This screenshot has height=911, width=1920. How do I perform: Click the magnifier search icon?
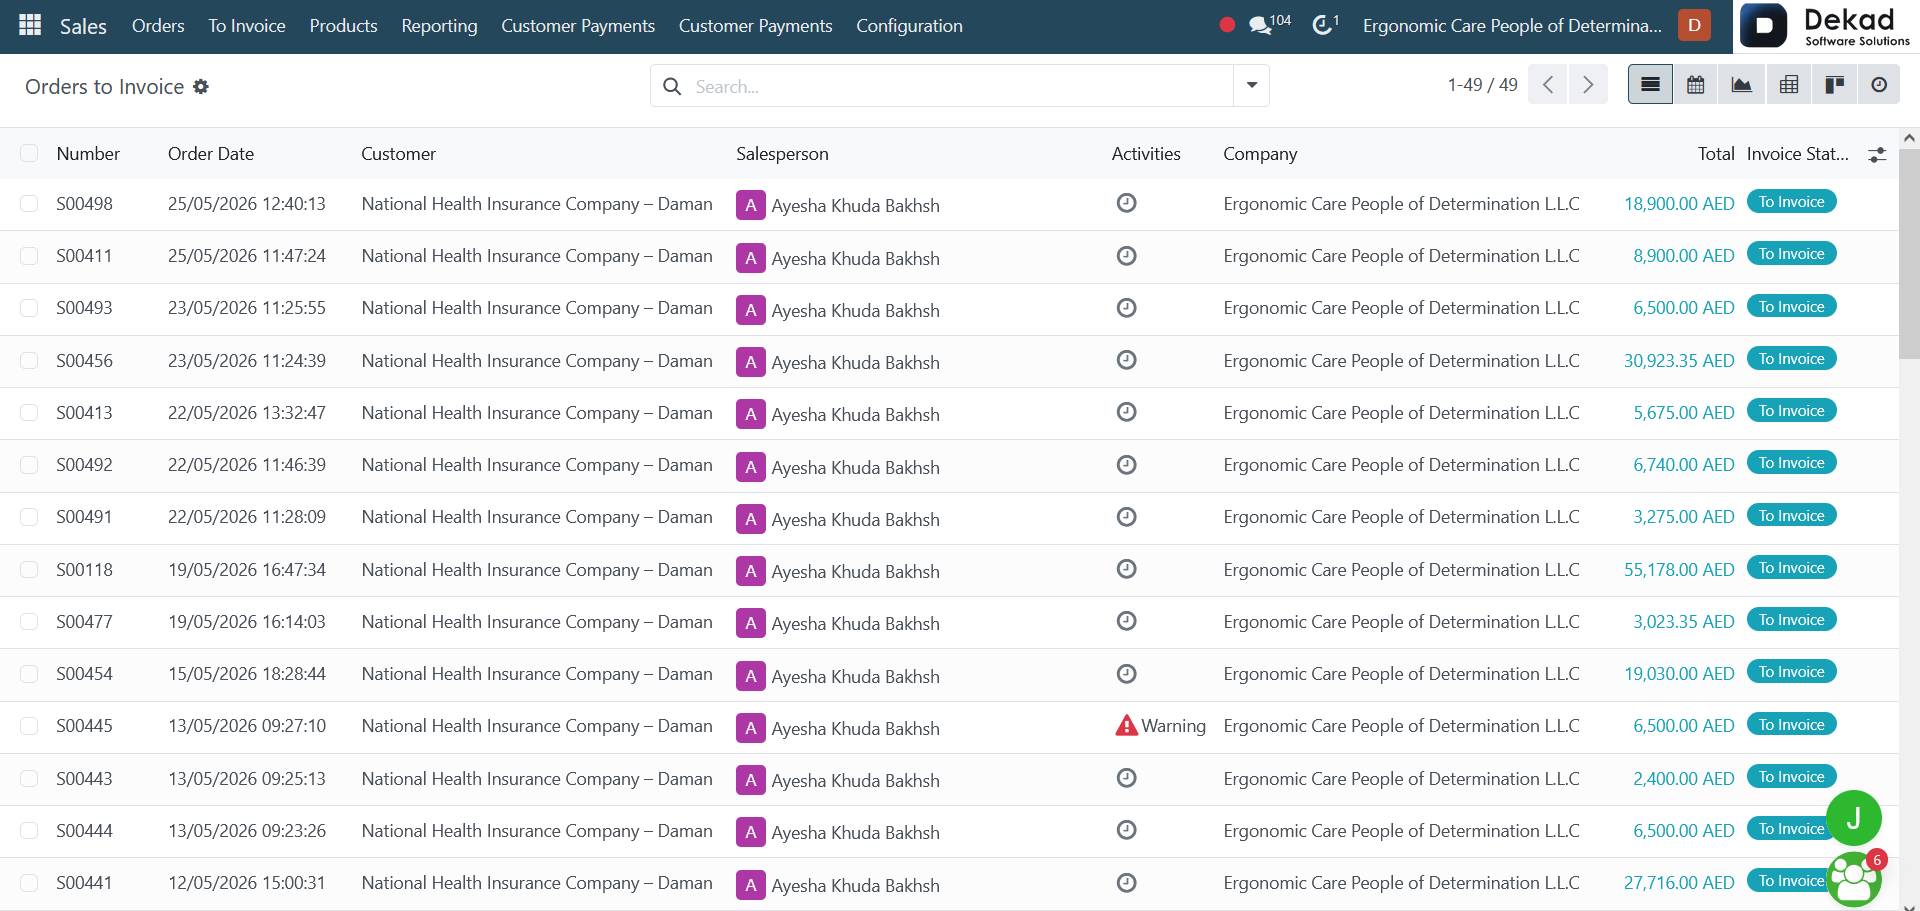pos(673,87)
